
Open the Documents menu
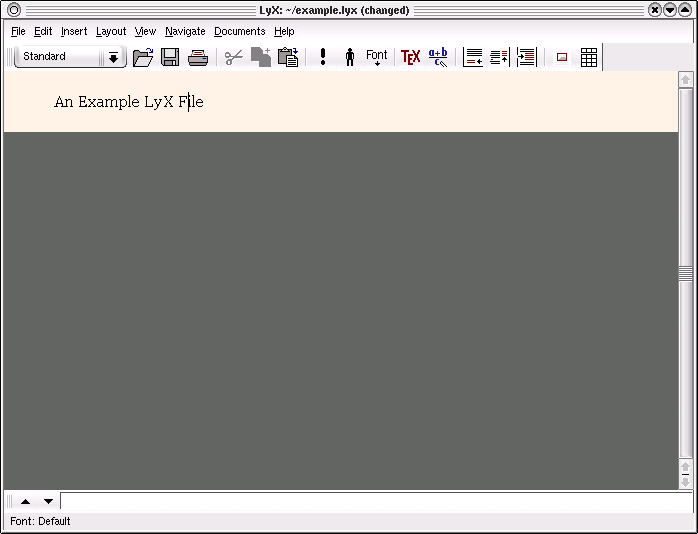240,31
